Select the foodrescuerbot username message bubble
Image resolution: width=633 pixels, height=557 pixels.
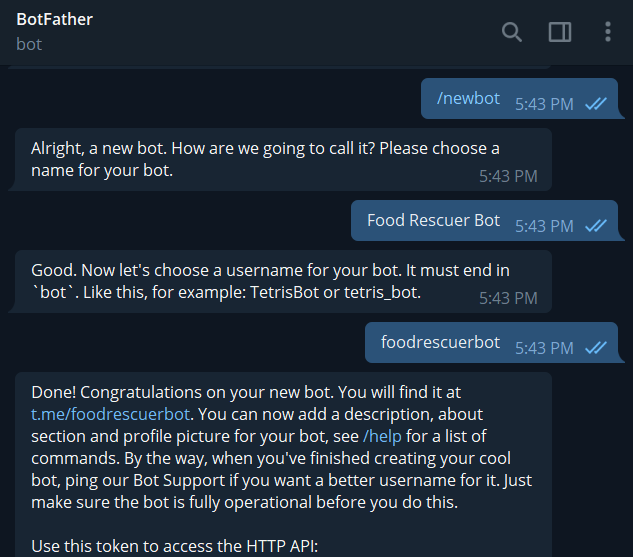[x=491, y=342]
